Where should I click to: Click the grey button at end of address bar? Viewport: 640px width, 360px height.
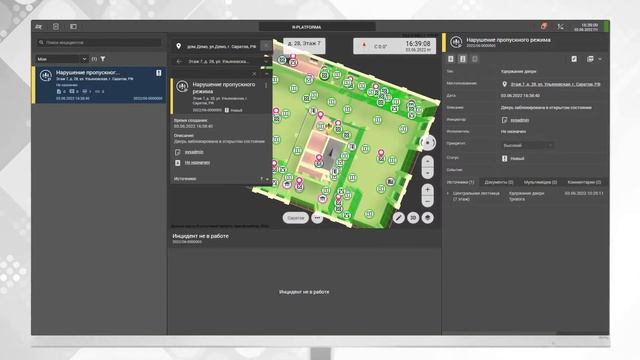coord(265,46)
